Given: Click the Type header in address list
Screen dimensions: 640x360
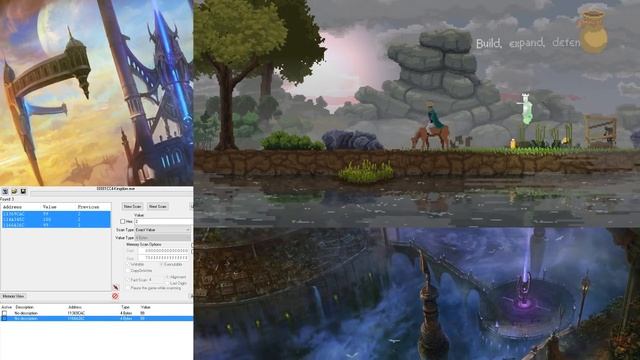Looking at the screenshot, I should (x=125, y=307).
